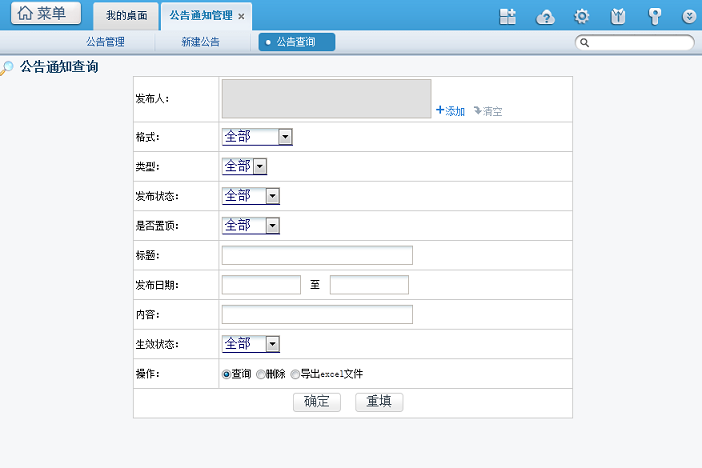Image resolution: width=702 pixels, height=468 pixels.
Task: Click the key icon in header
Action: [654, 16]
